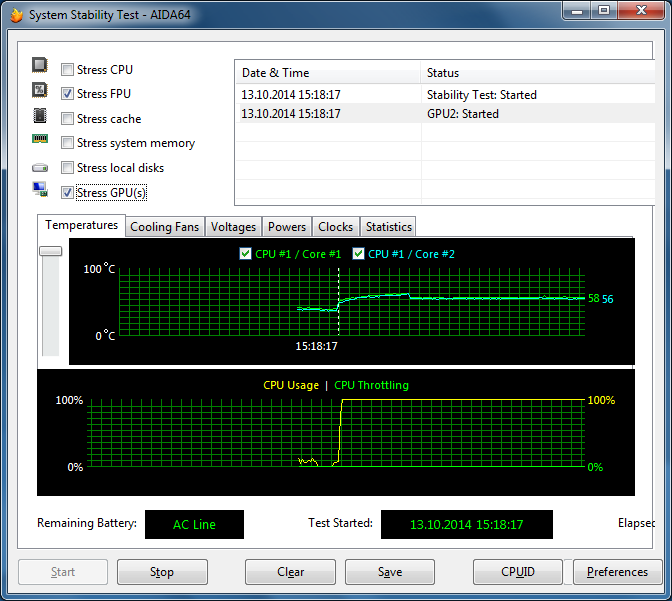The height and width of the screenshot is (601, 672).
Task: Enable the Stress system memory checkbox
Action: coord(67,142)
